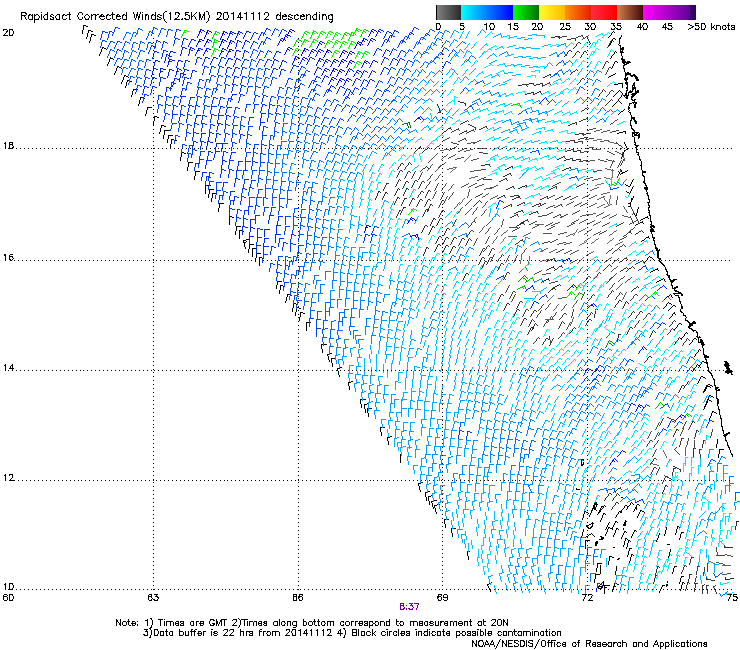Click the magenta-purple 40-50 knots legend swatch

669,12
